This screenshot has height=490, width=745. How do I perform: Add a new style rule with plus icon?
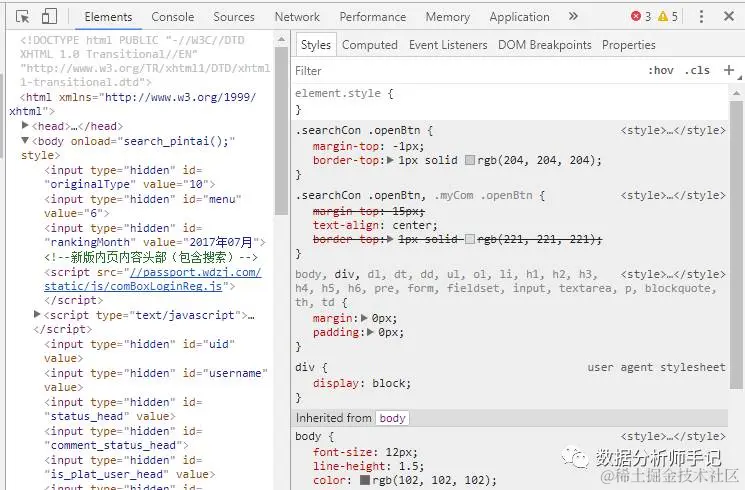pyautogui.click(x=729, y=70)
